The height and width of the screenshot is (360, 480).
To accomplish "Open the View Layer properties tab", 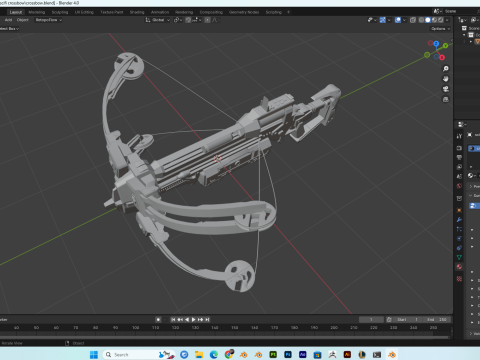I will pyautogui.click(x=459, y=167).
